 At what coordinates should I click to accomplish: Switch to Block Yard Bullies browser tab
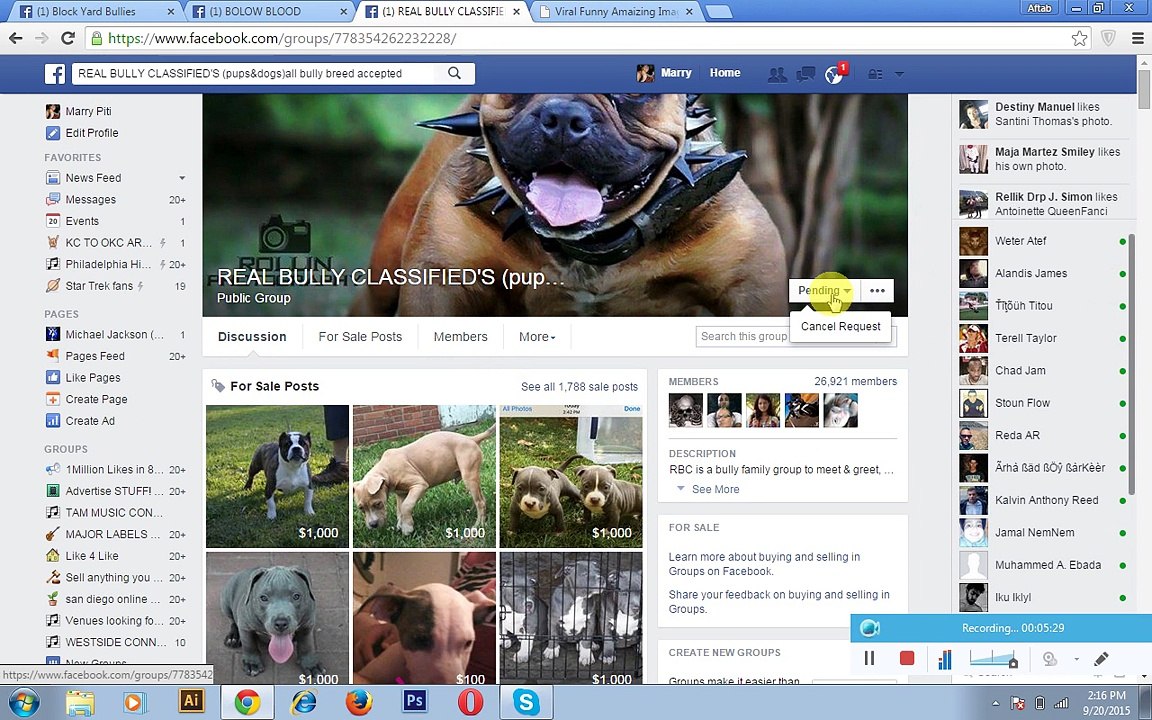coord(94,11)
